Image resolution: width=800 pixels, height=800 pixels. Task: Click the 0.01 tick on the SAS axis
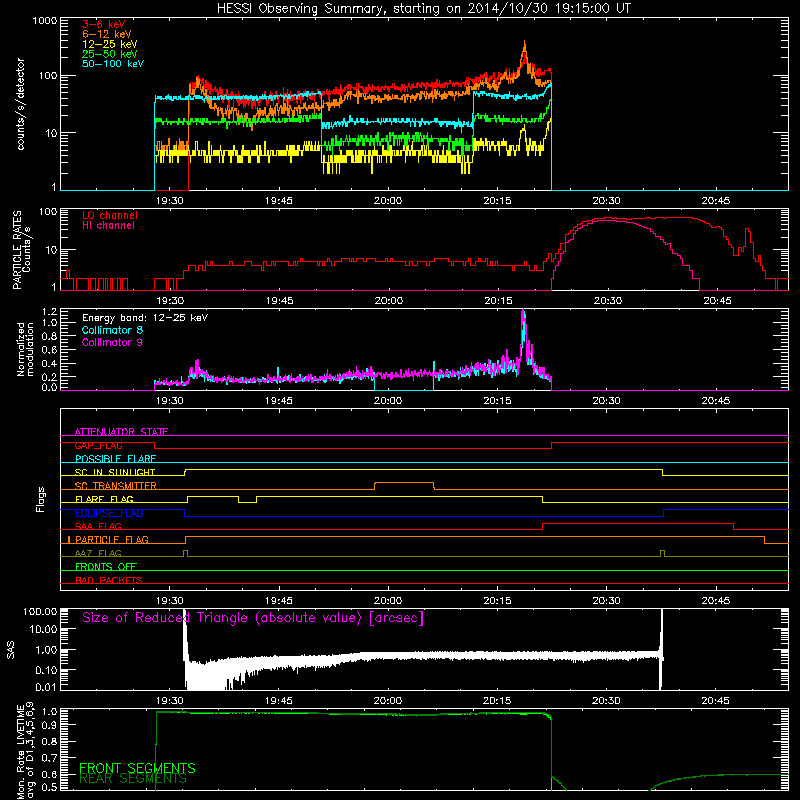coord(46,687)
